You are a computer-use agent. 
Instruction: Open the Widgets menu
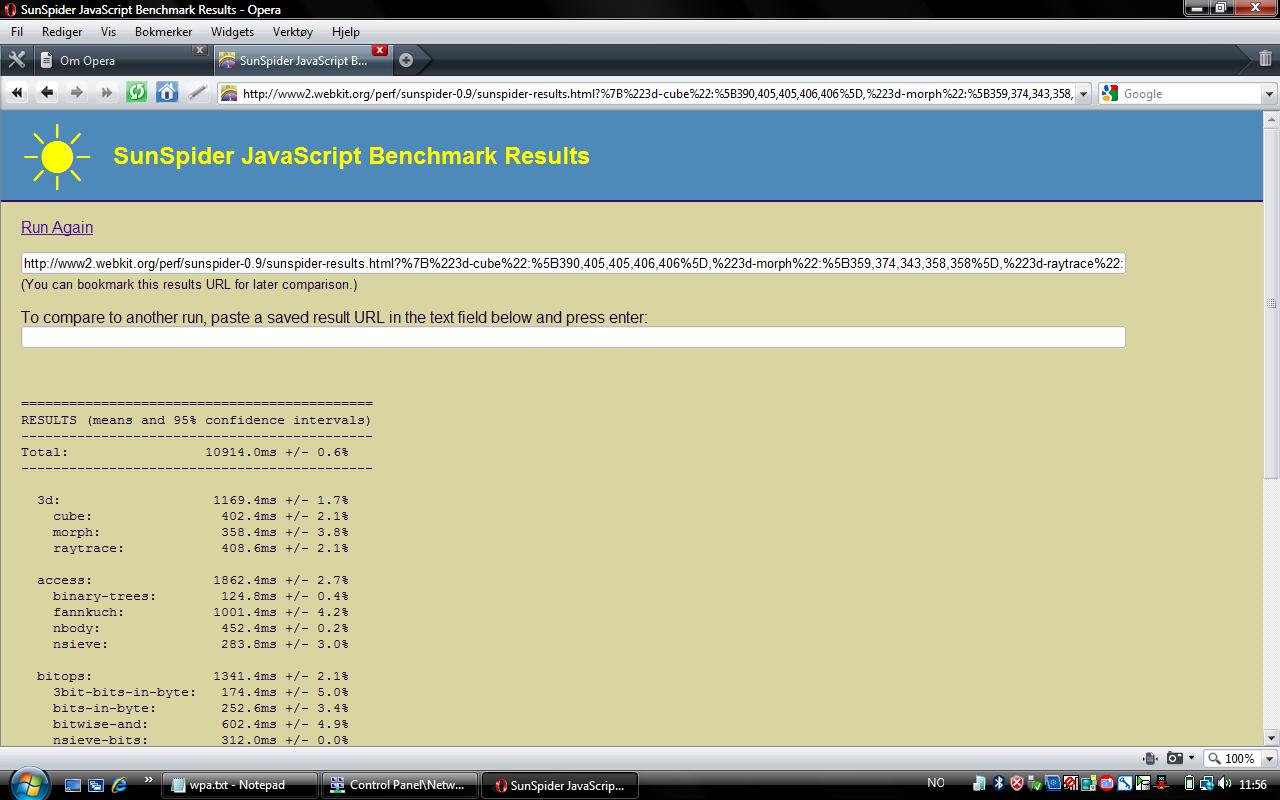232,32
